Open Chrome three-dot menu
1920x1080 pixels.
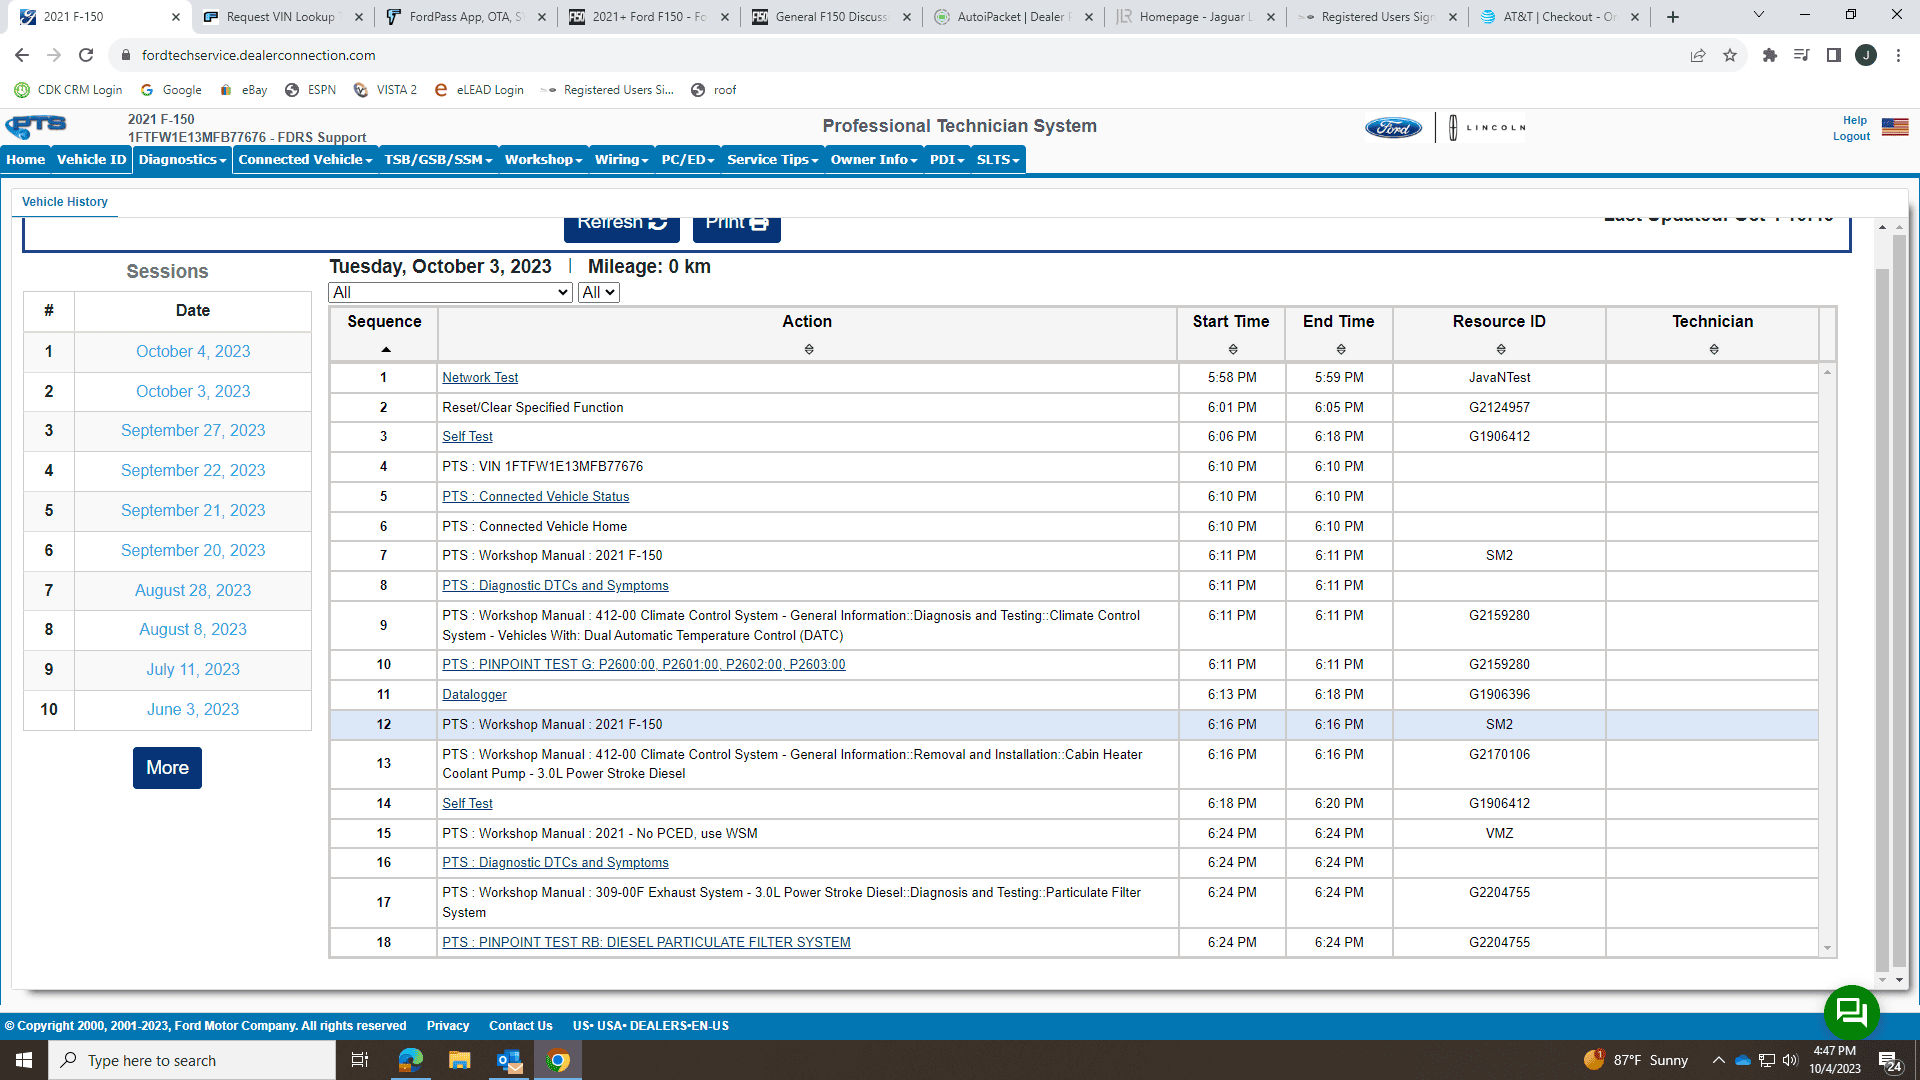click(x=1898, y=55)
